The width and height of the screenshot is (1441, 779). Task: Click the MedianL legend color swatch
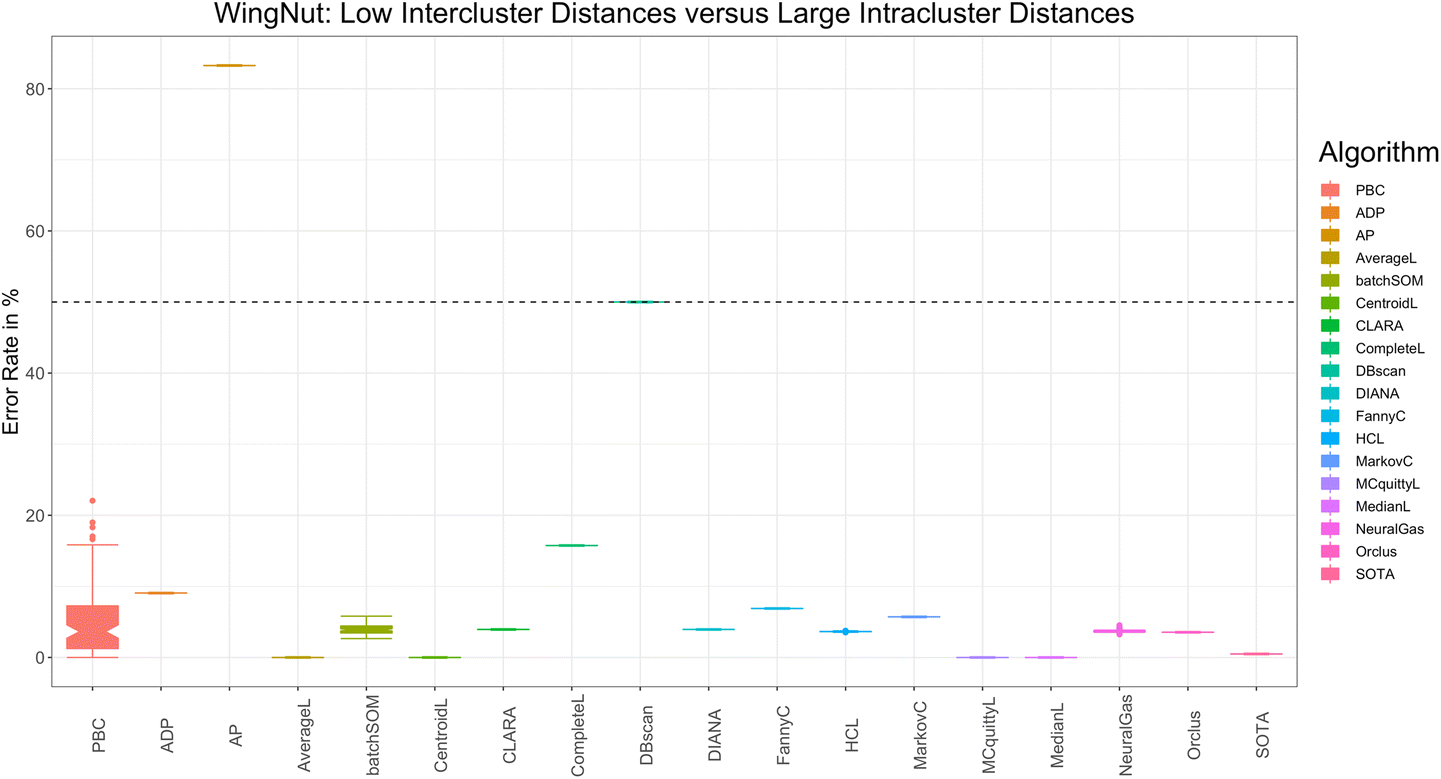click(x=1331, y=507)
